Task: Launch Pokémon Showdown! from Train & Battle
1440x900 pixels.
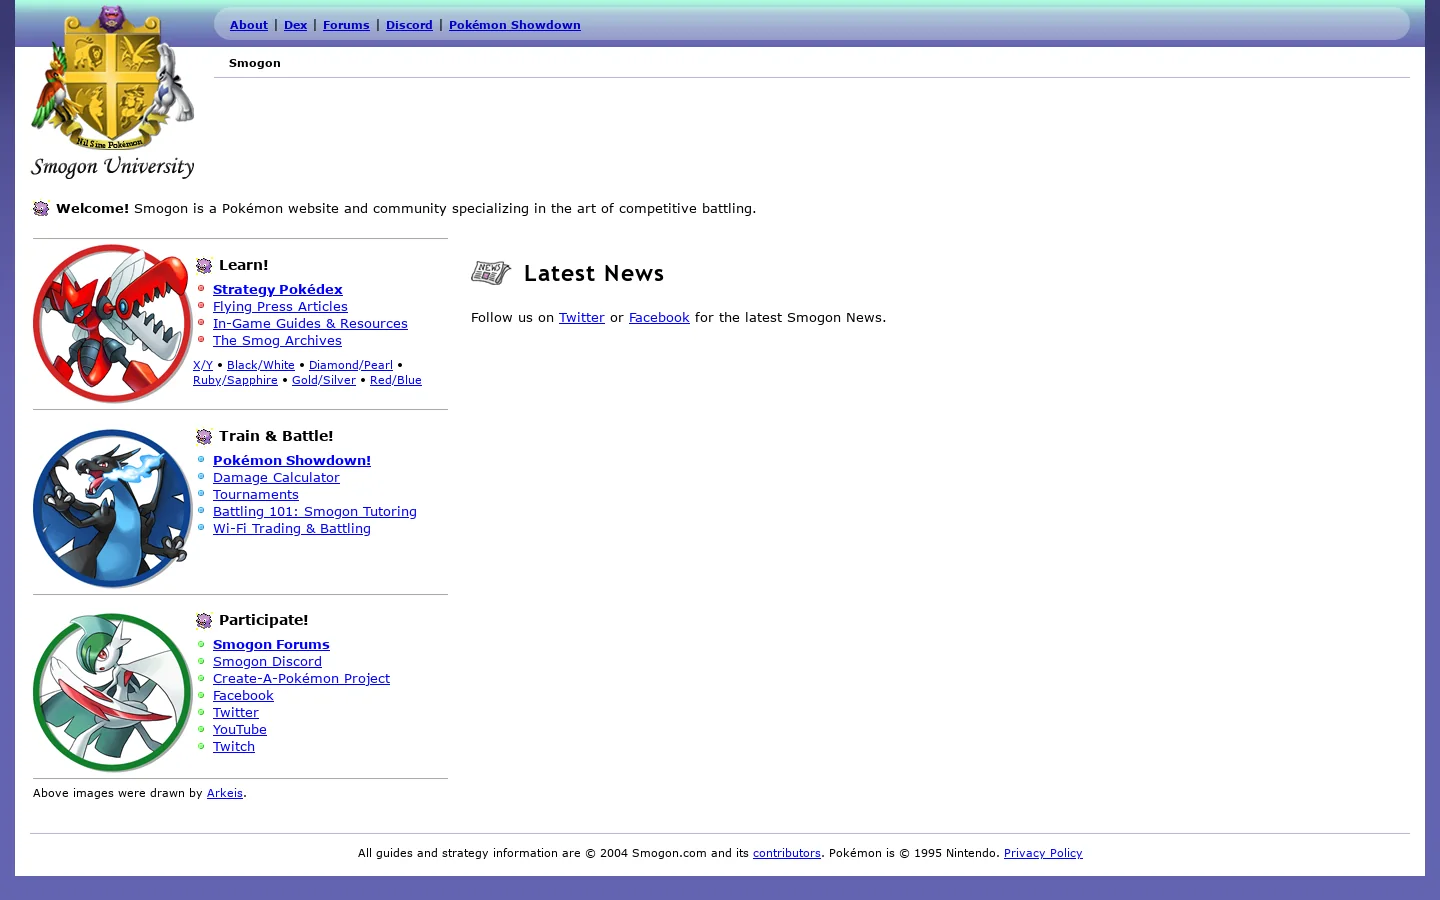Action: click(x=292, y=460)
